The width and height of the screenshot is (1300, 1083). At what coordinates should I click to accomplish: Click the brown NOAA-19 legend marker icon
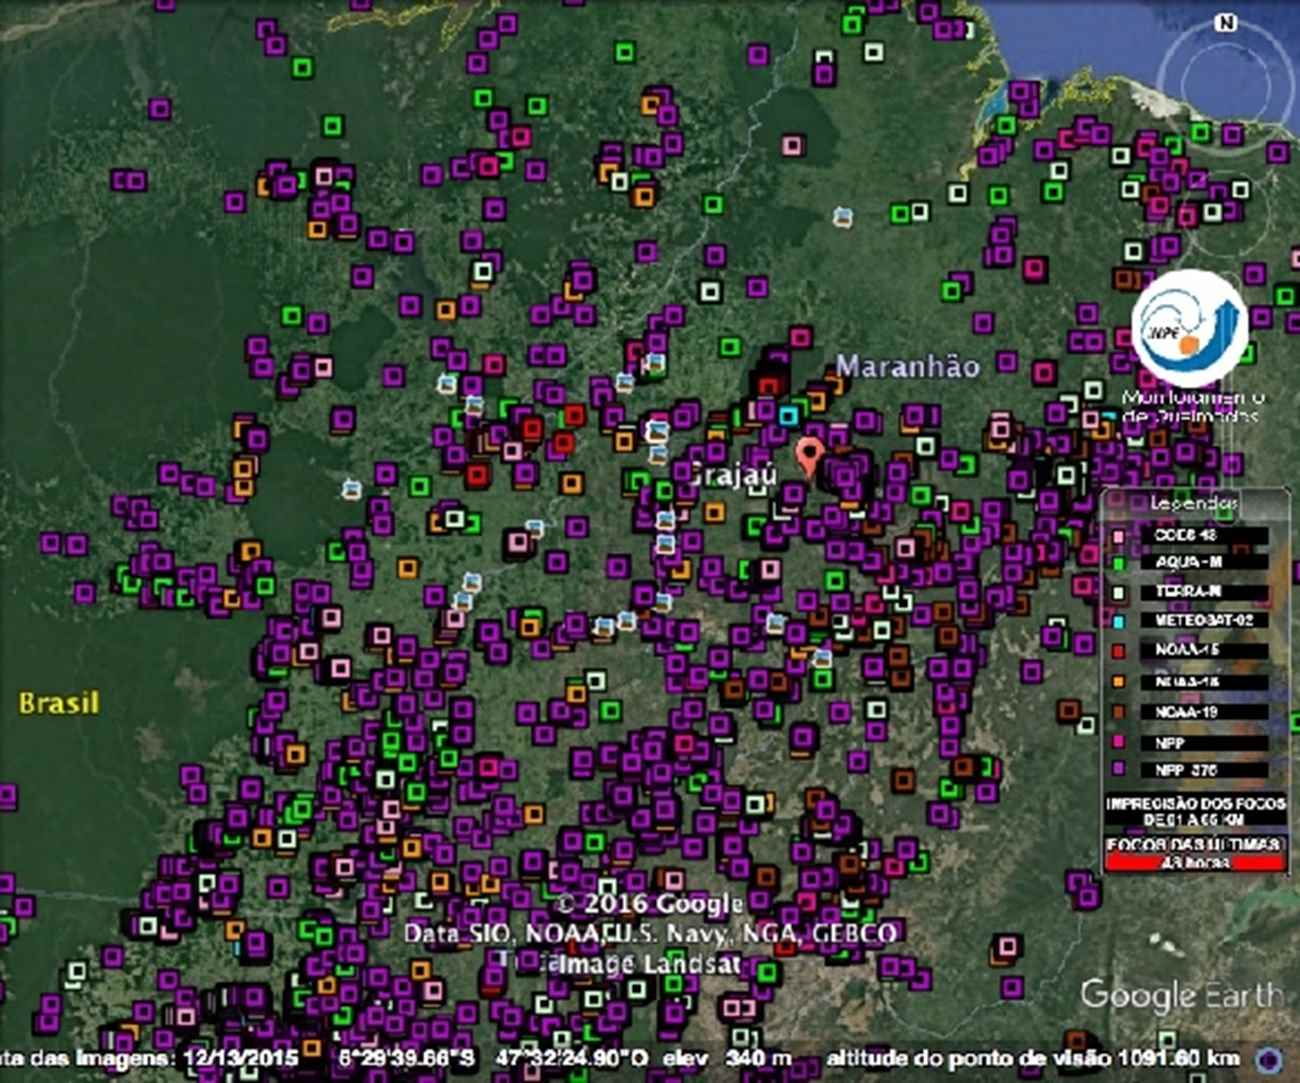tap(1119, 712)
